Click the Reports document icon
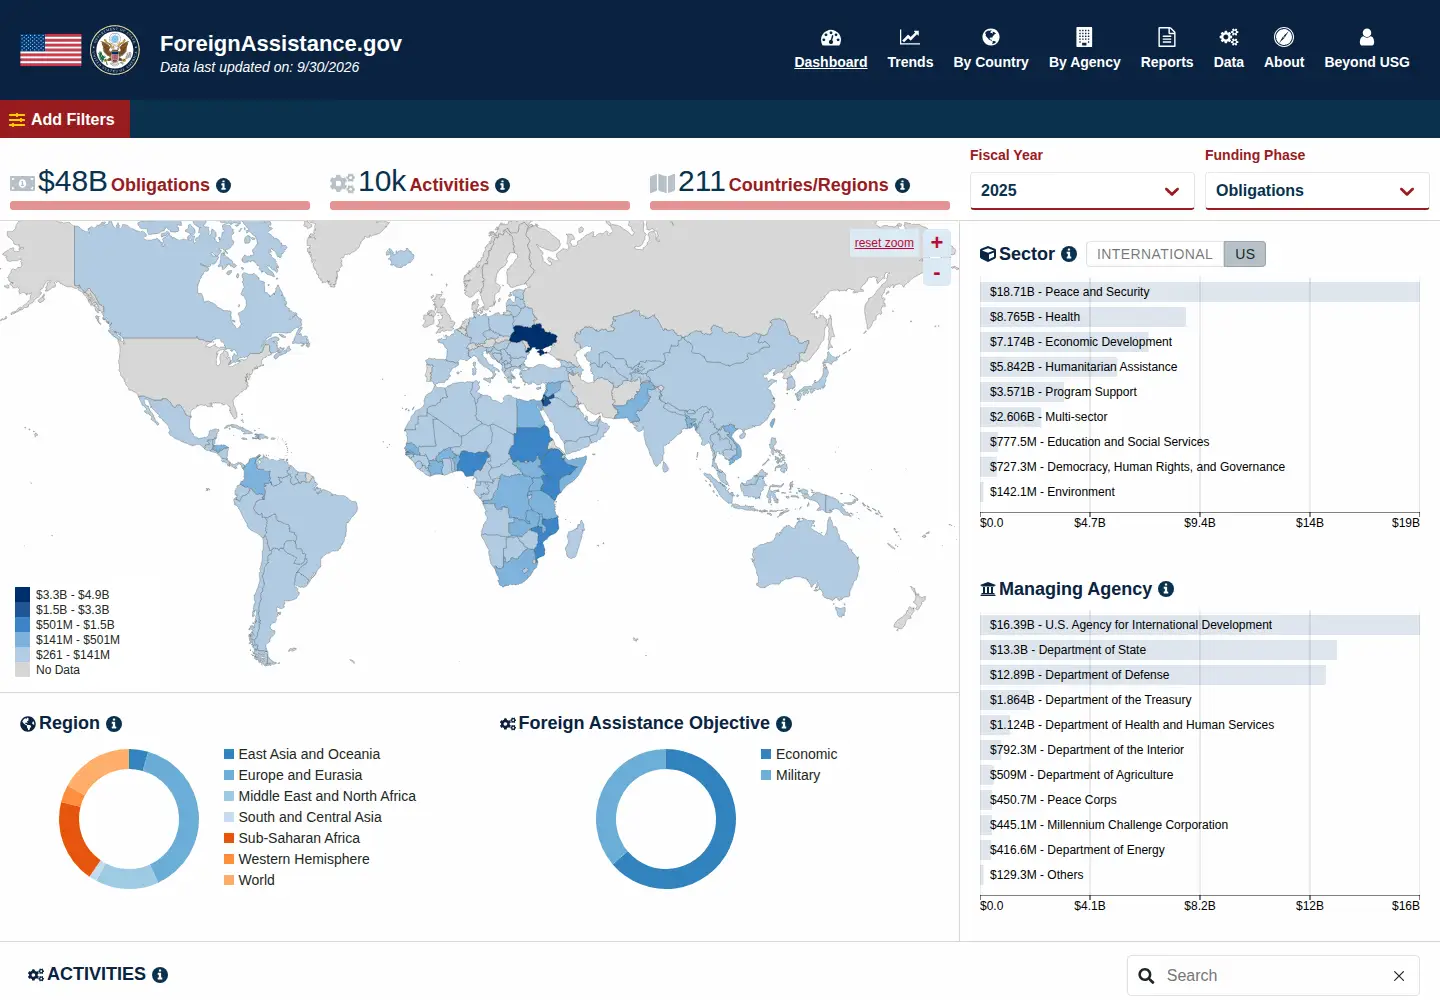The height and width of the screenshot is (1000, 1440). [x=1167, y=38]
